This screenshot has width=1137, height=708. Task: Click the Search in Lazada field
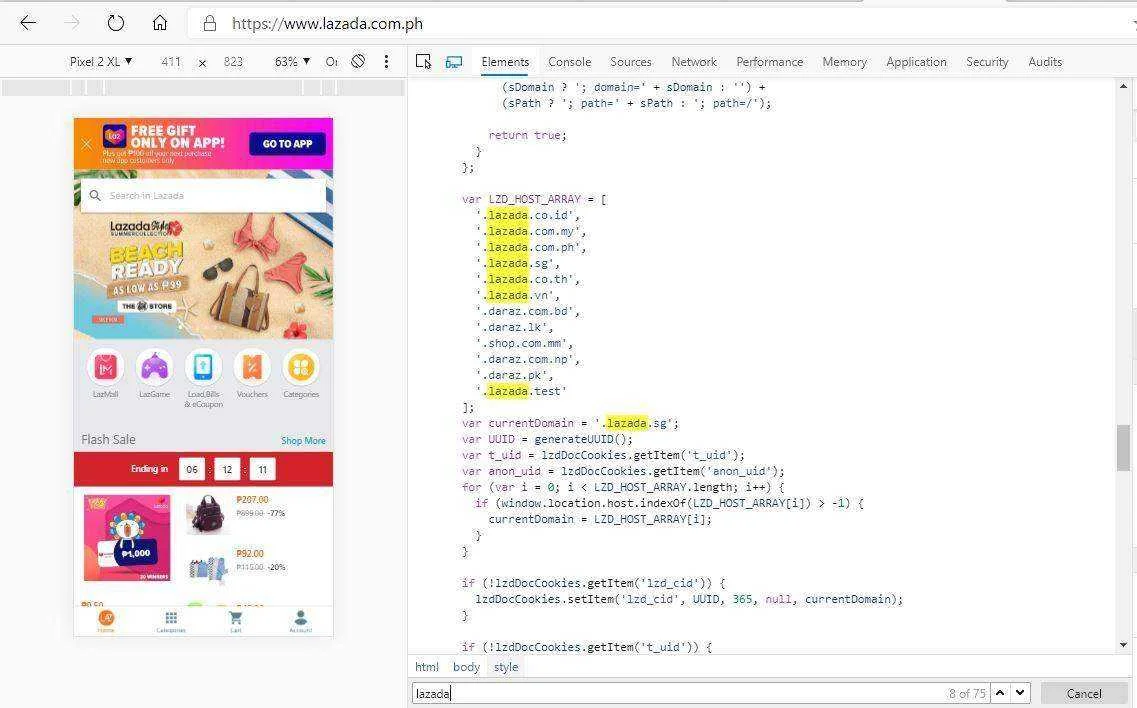tap(203, 195)
